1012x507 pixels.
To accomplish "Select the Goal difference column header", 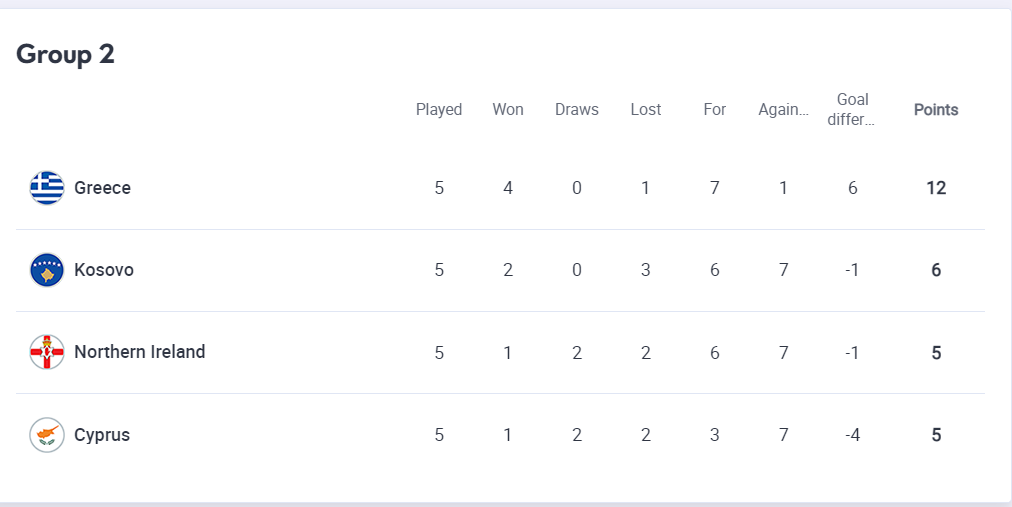I will point(852,110).
